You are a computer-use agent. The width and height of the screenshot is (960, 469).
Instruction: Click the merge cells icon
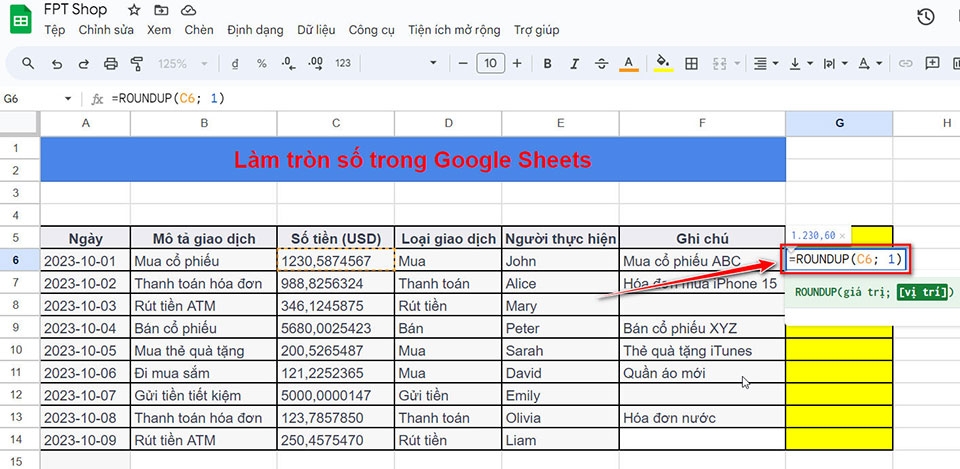[719, 63]
